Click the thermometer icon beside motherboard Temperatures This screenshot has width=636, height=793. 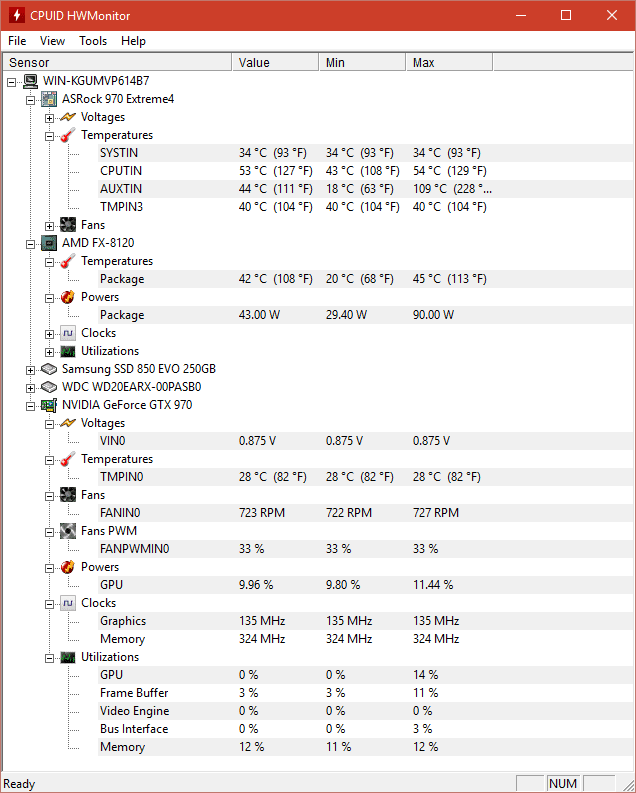68,135
